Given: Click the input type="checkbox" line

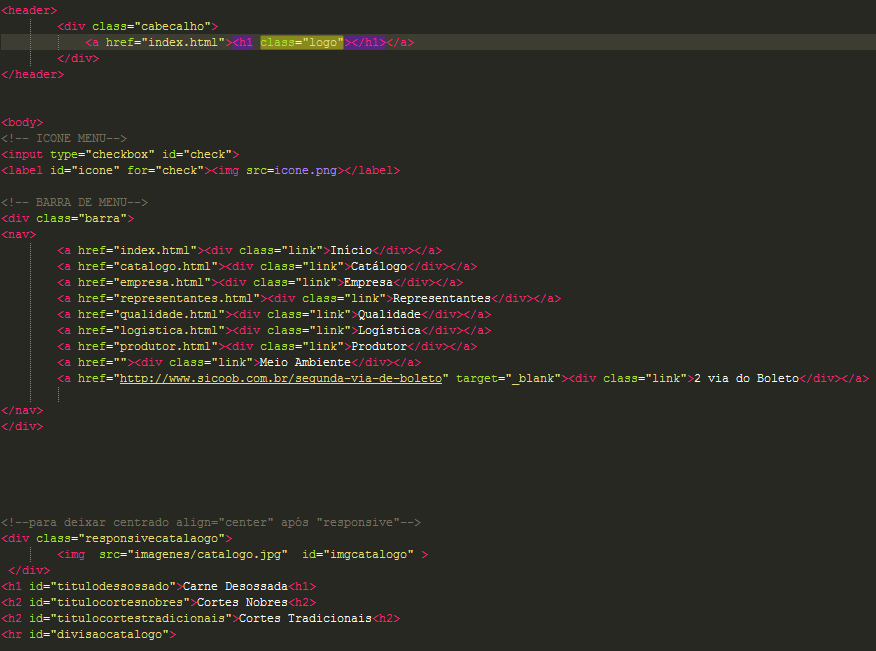Looking at the screenshot, I should [x=120, y=154].
